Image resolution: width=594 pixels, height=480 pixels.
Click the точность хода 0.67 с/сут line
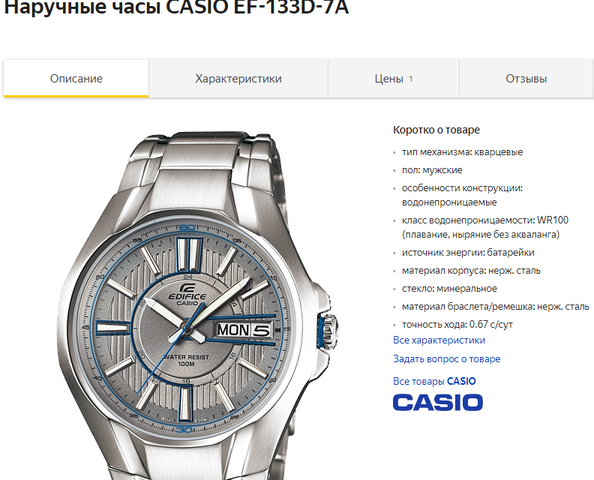point(457,325)
